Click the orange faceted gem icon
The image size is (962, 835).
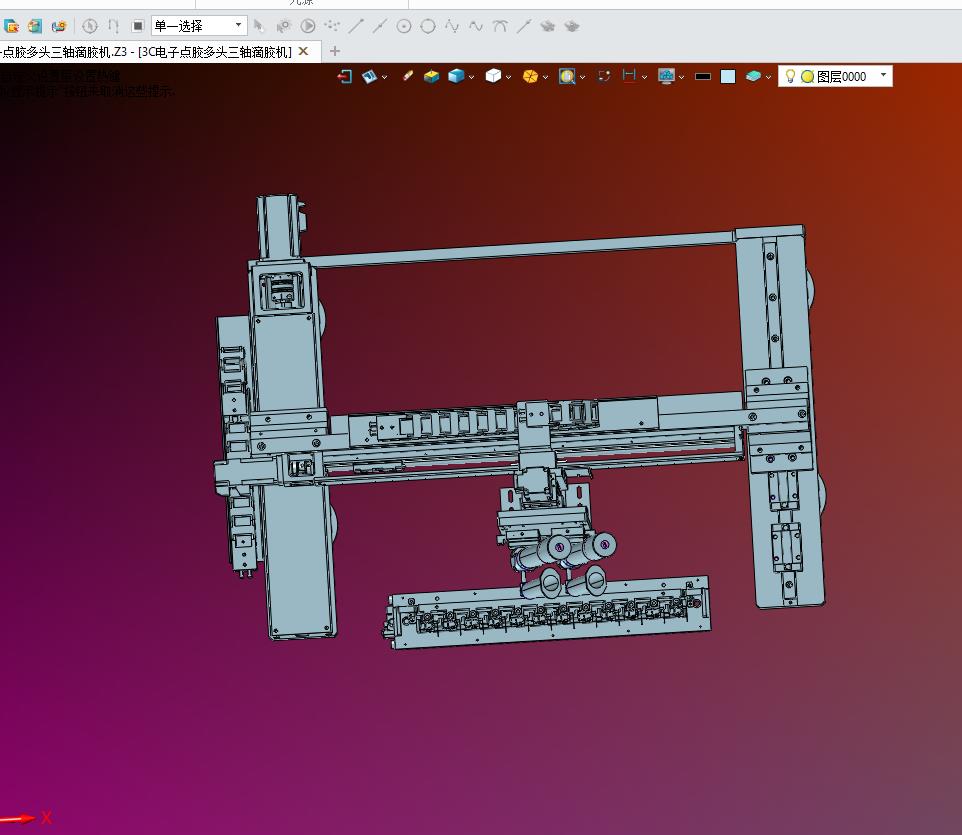coord(530,76)
